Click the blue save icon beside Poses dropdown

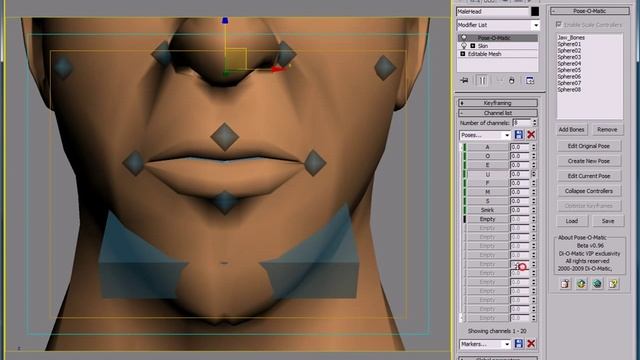(x=519, y=135)
